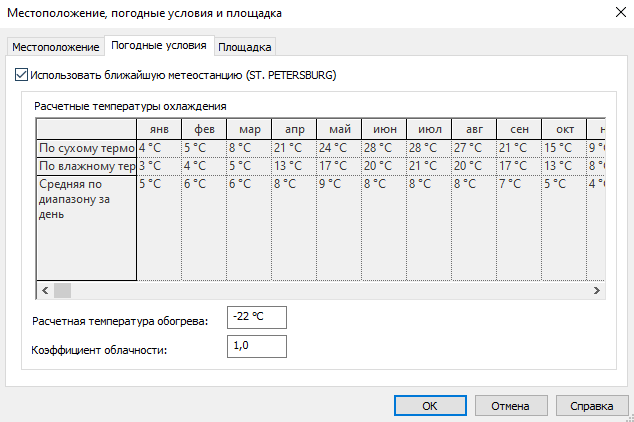
Task: Switch to the Местоположение tab
Action: tap(56, 47)
